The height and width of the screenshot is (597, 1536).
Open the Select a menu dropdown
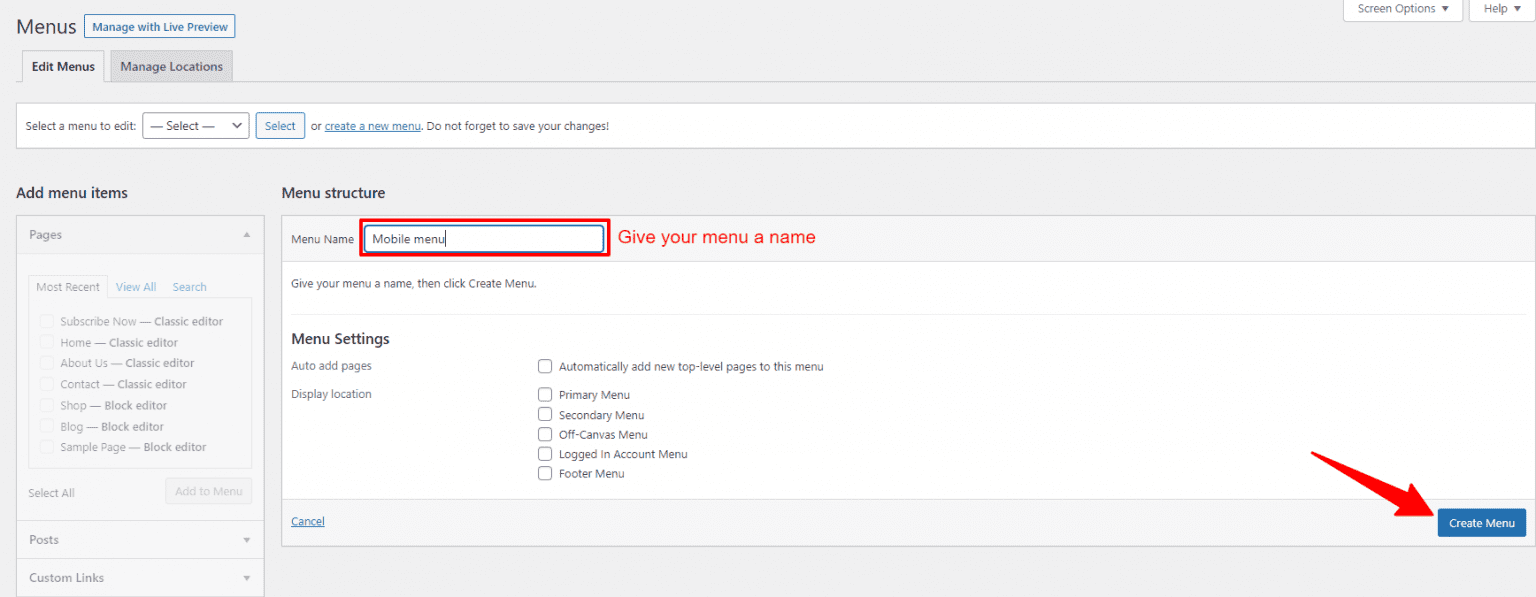coord(195,126)
